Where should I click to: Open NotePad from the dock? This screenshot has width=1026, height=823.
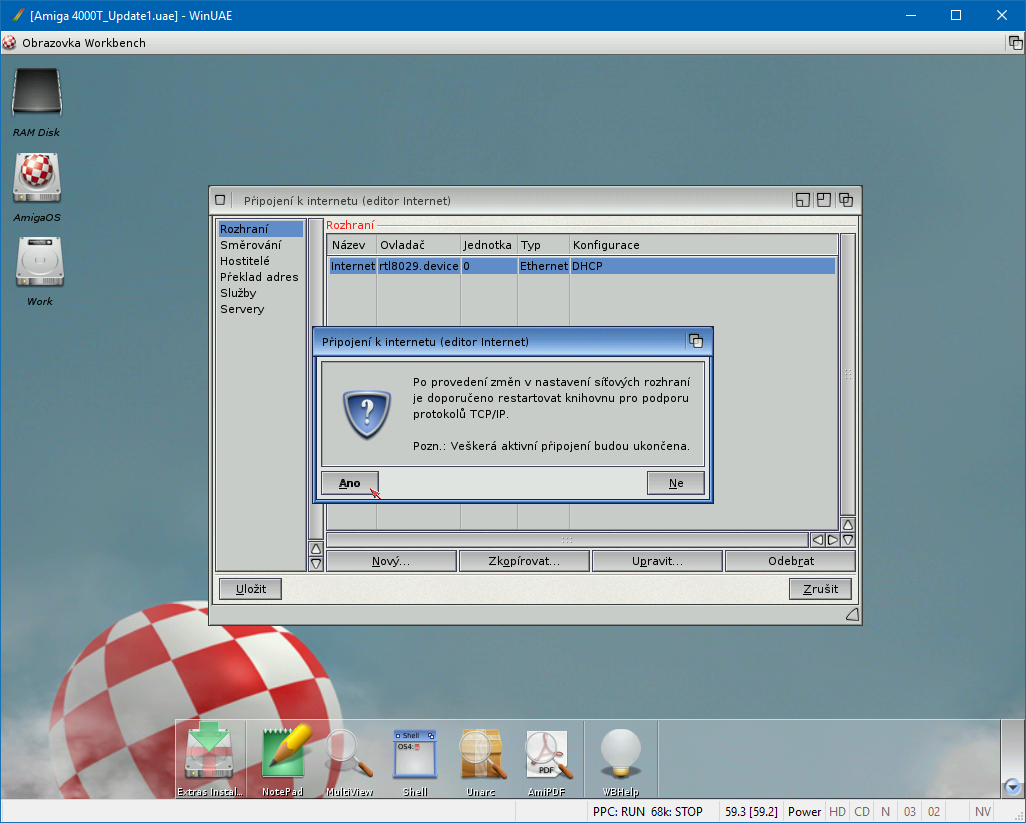[282, 754]
